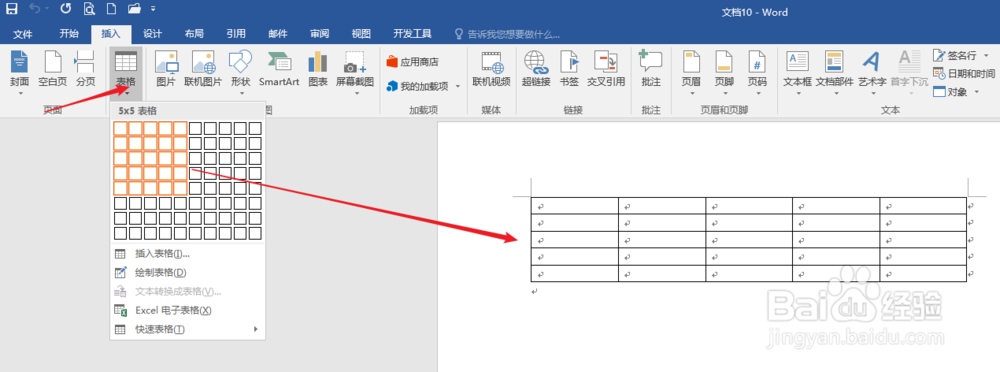1000x372 pixels.
Task: Open the 屏幕截图 screenshot menu
Action: tap(355, 73)
